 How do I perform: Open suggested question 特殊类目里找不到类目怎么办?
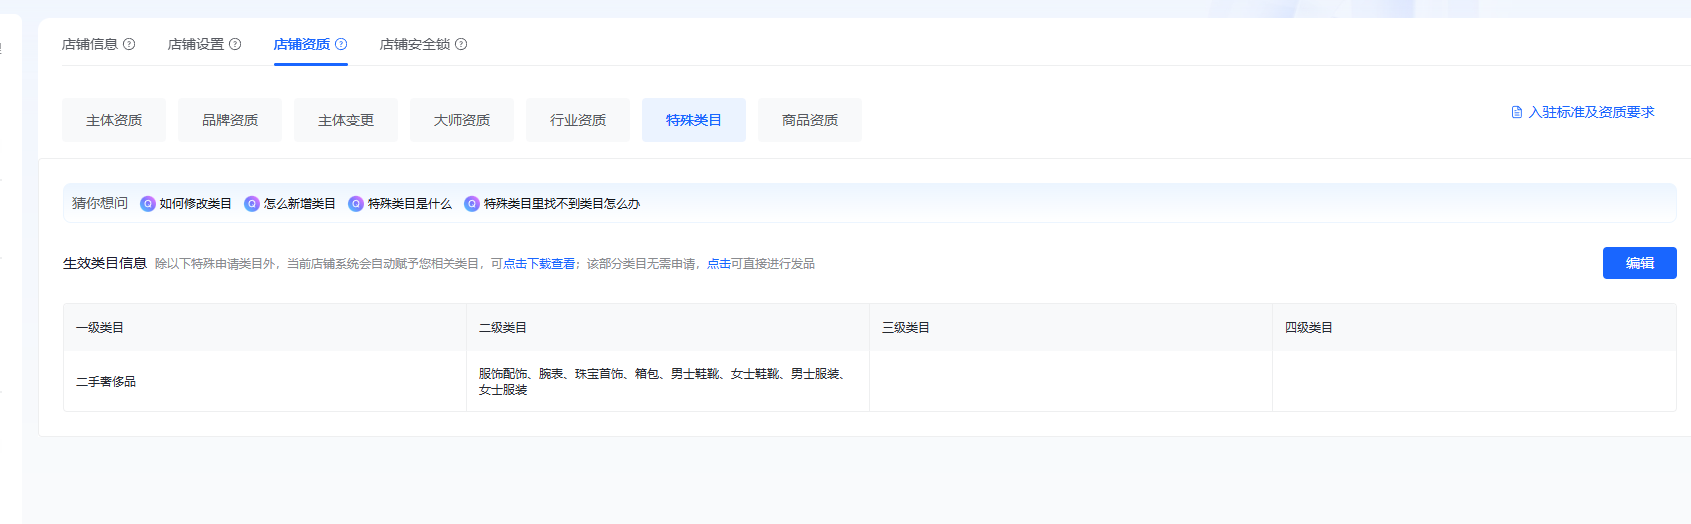pyautogui.click(x=561, y=204)
